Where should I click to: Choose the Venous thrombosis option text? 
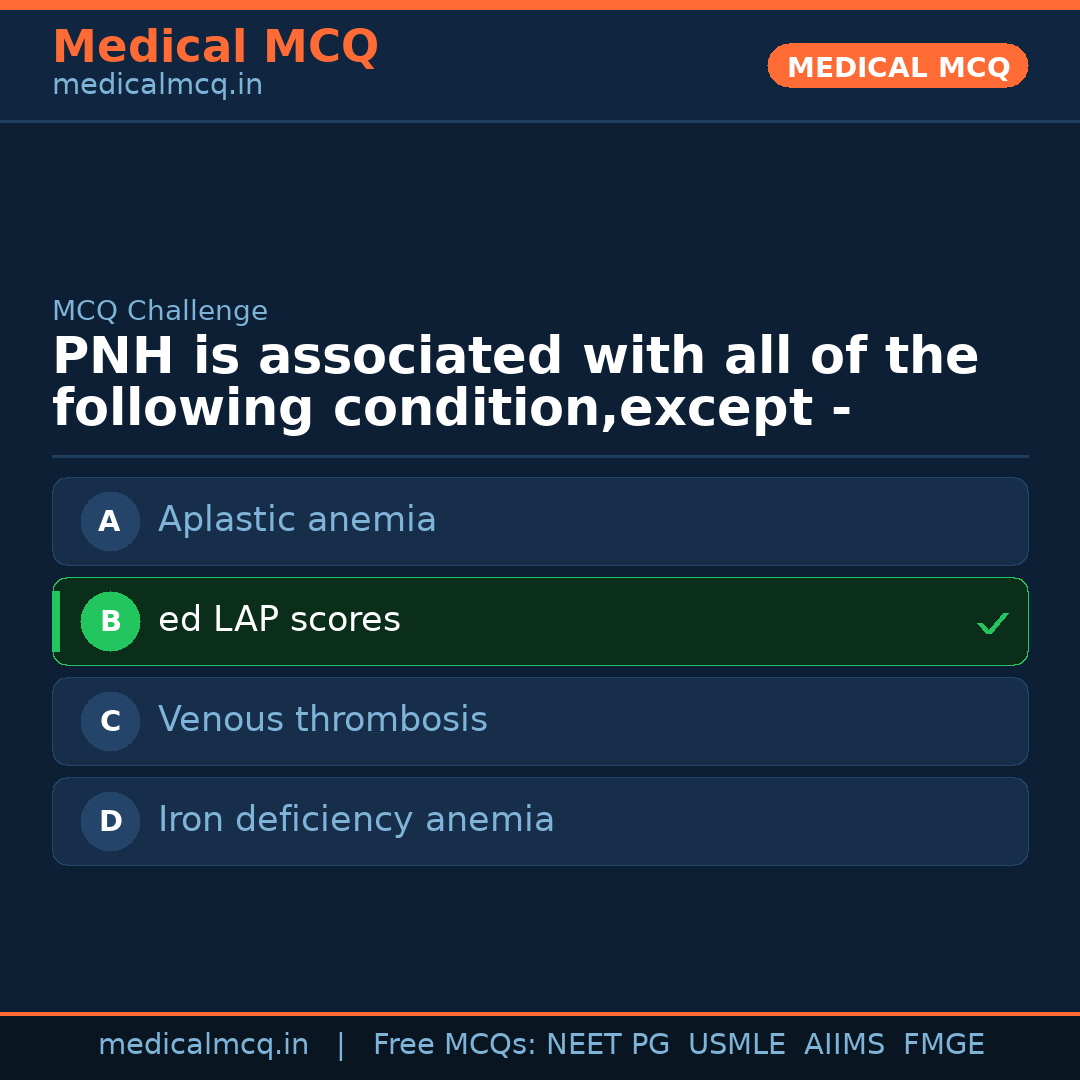(322, 720)
